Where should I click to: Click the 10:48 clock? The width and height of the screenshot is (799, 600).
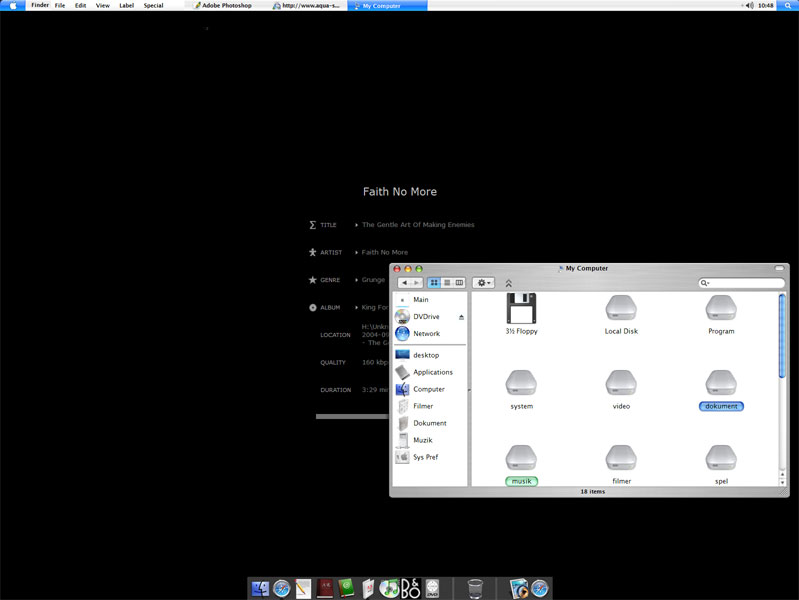(x=765, y=6)
